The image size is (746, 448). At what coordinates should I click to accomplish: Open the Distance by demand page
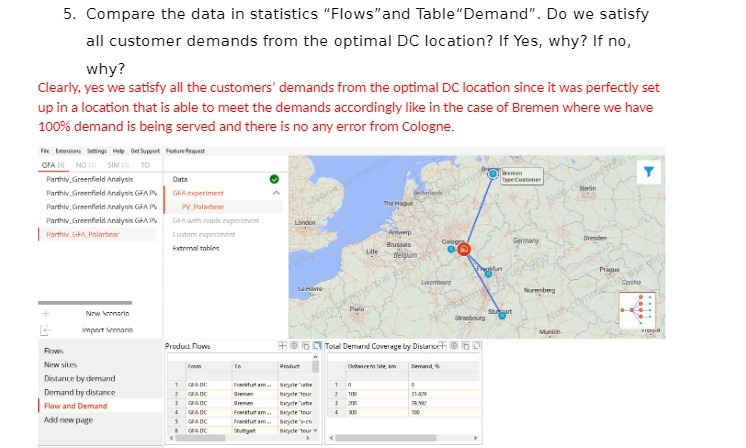click(79, 378)
